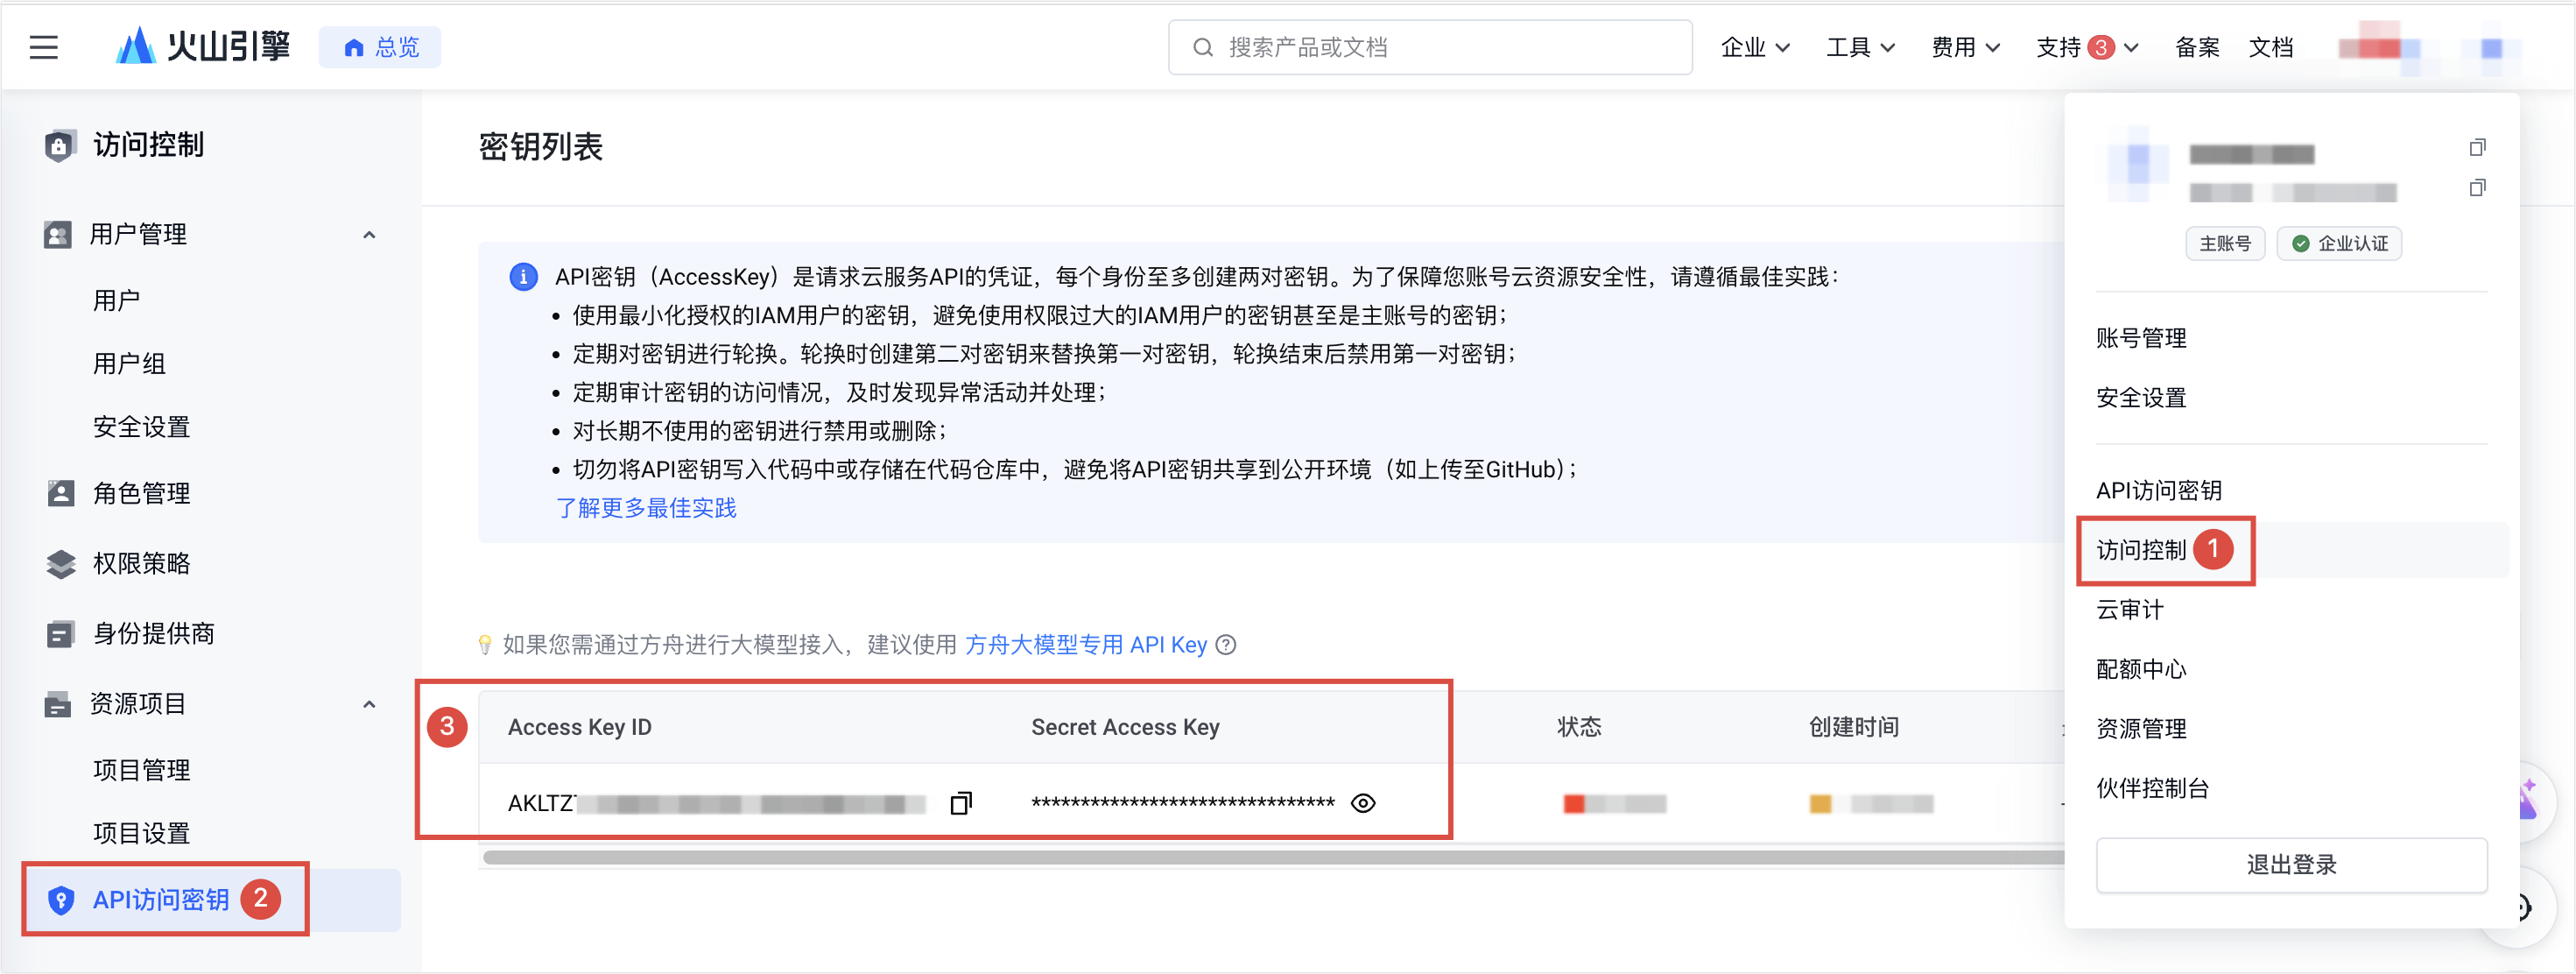Click the help question mark after API Key

(x=1226, y=645)
